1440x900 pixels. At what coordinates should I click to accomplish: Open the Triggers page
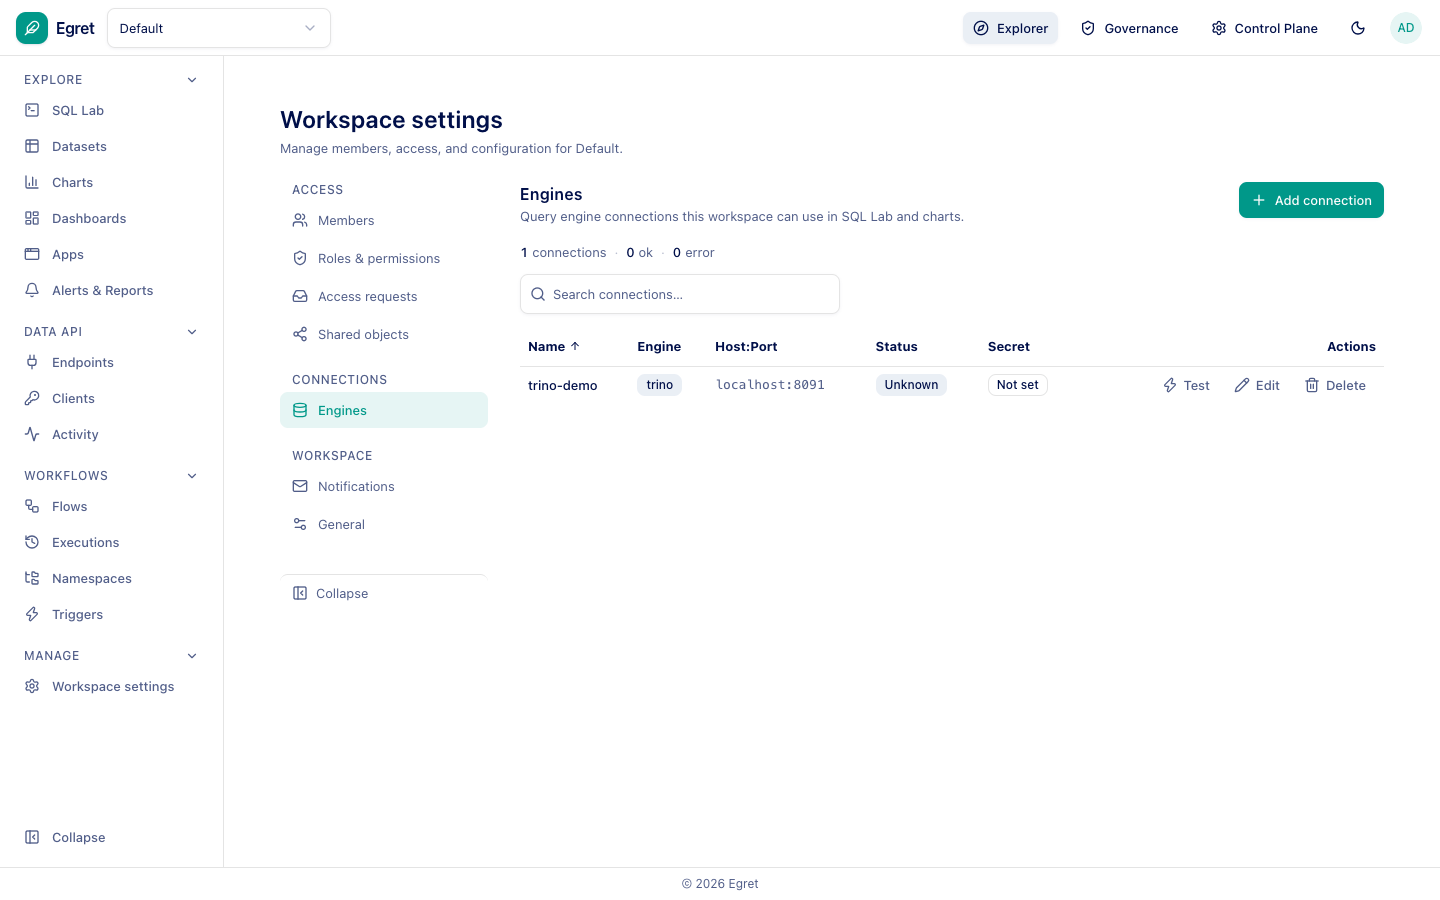click(x=111, y=614)
